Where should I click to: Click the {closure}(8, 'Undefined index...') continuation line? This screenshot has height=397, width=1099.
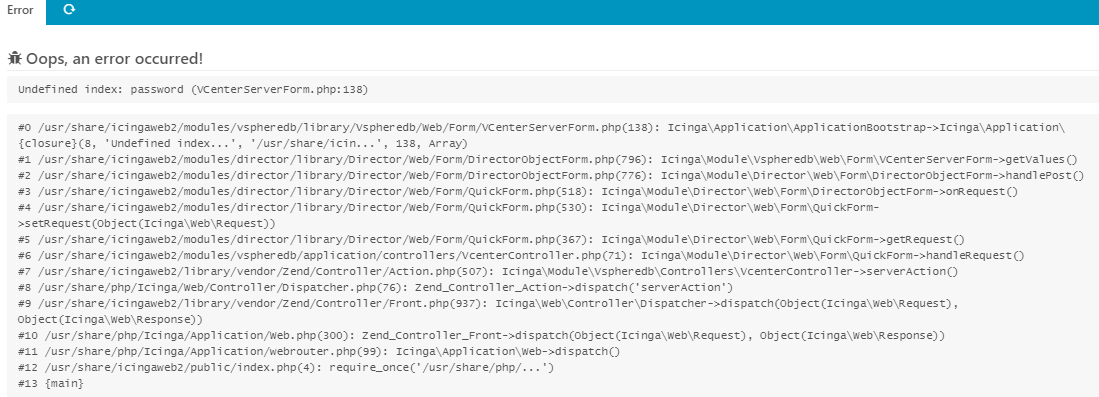243,144
